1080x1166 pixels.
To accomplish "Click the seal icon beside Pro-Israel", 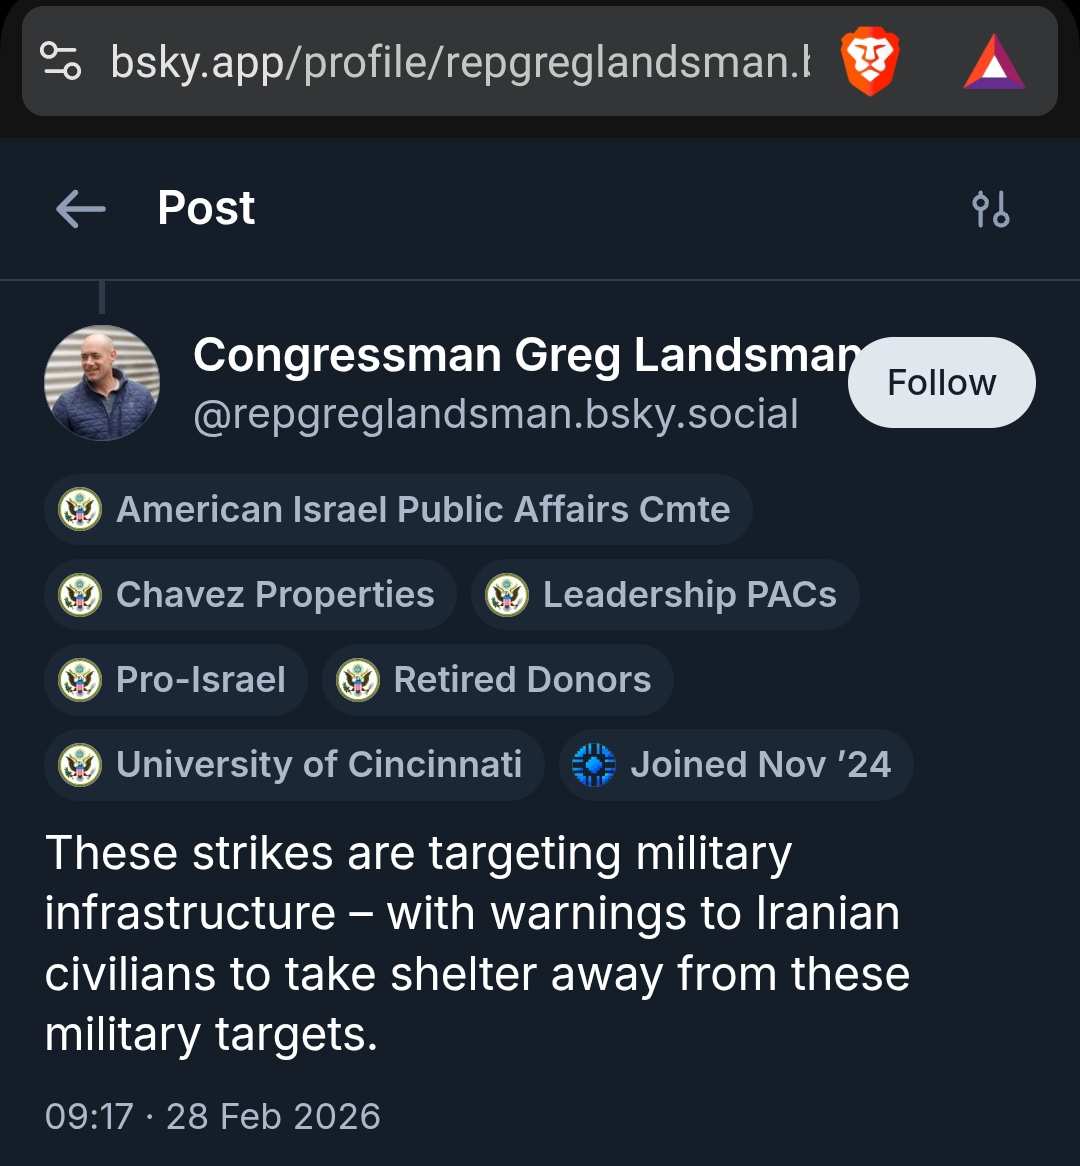I will pyautogui.click(x=80, y=680).
